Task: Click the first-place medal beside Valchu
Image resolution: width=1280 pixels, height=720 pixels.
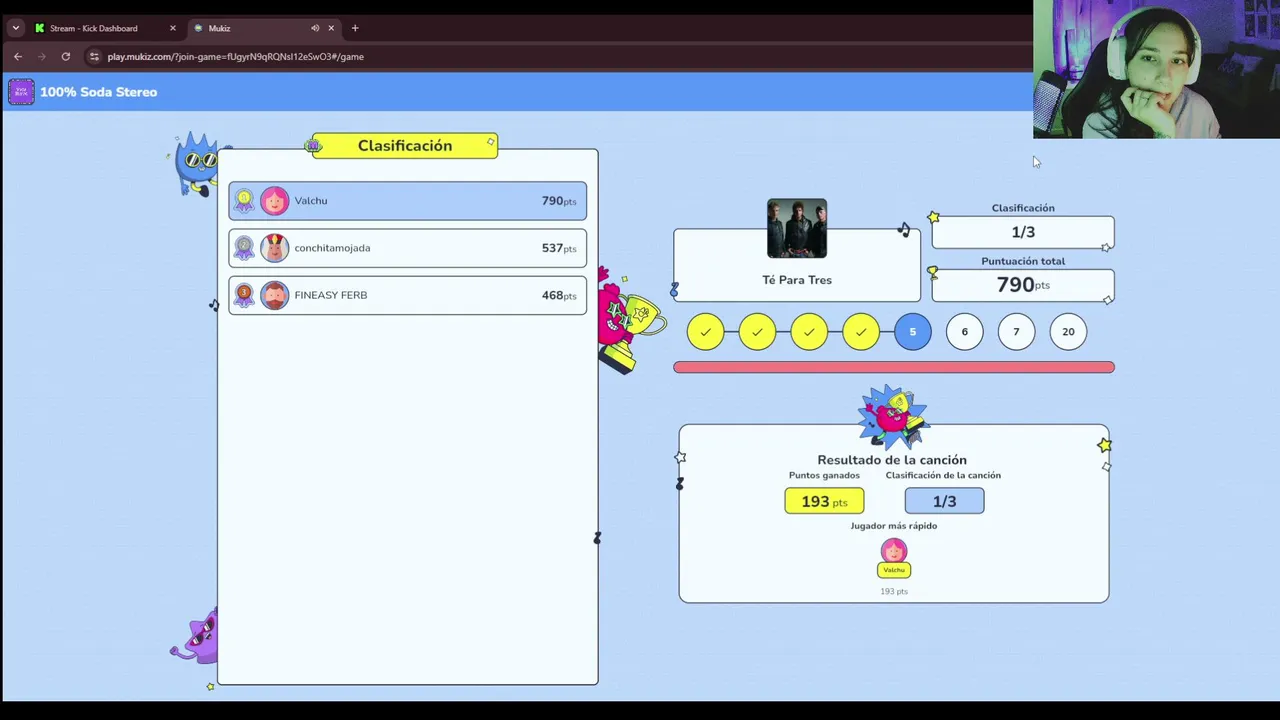Action: click(x=244, y=201)
